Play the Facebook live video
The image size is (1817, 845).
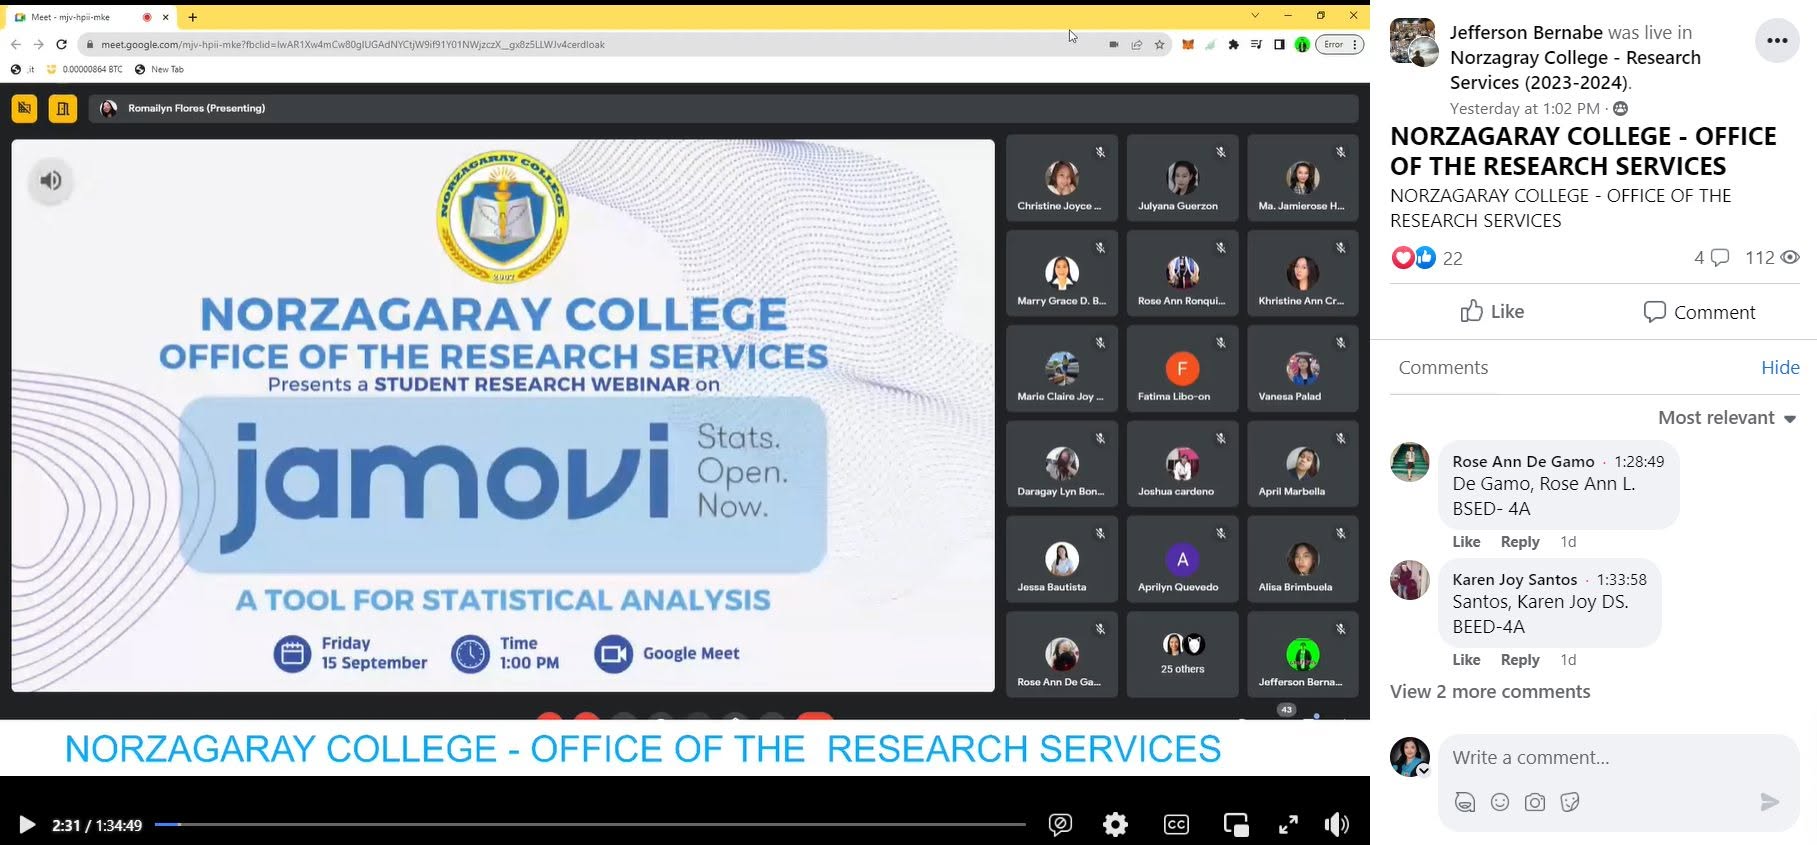coord(27,825)
